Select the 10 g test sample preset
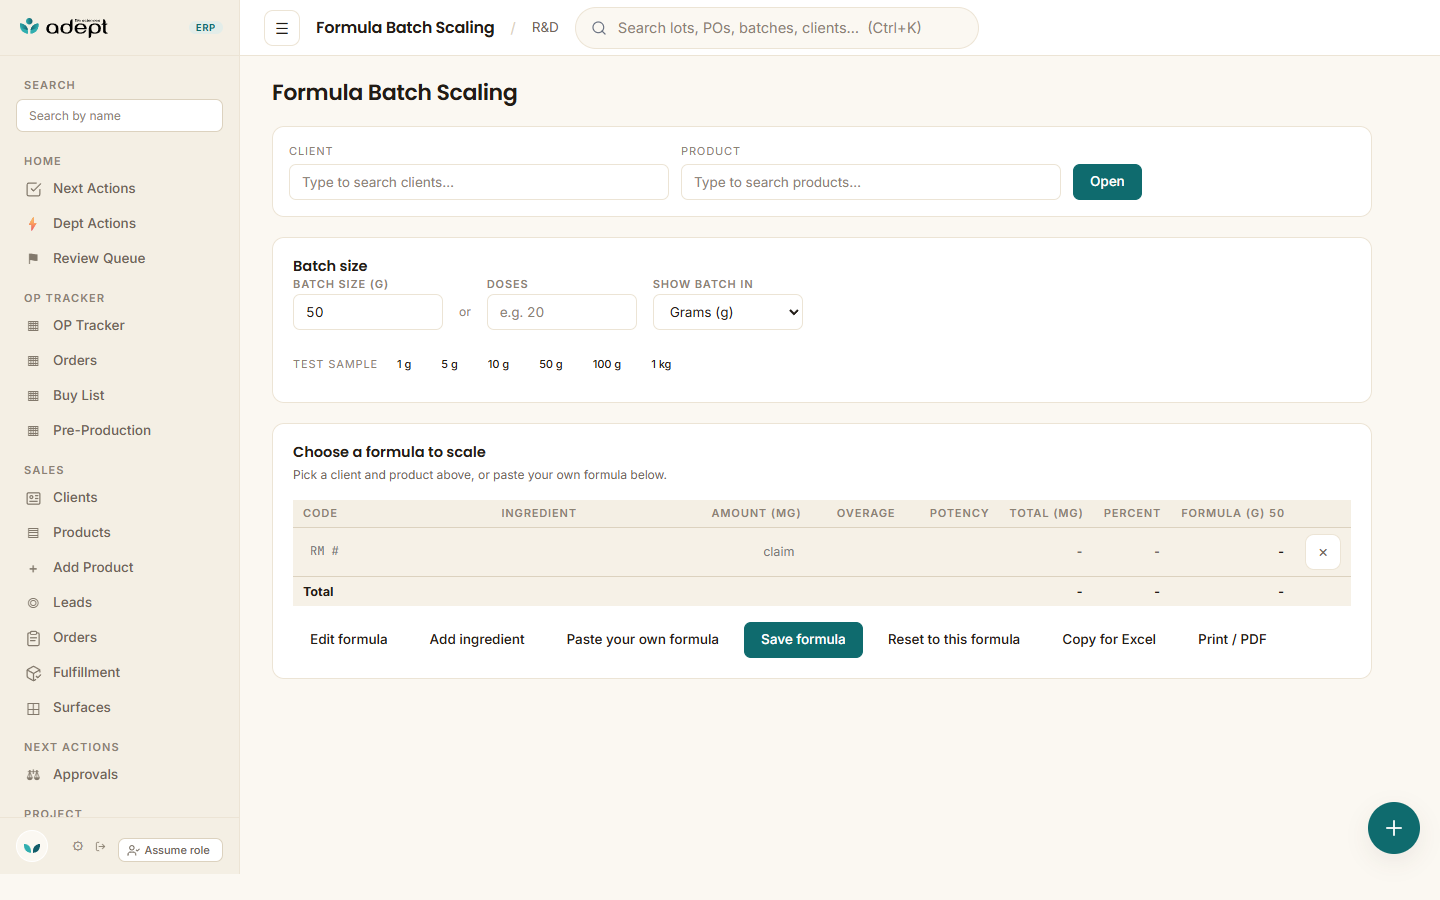 point(498,365)
